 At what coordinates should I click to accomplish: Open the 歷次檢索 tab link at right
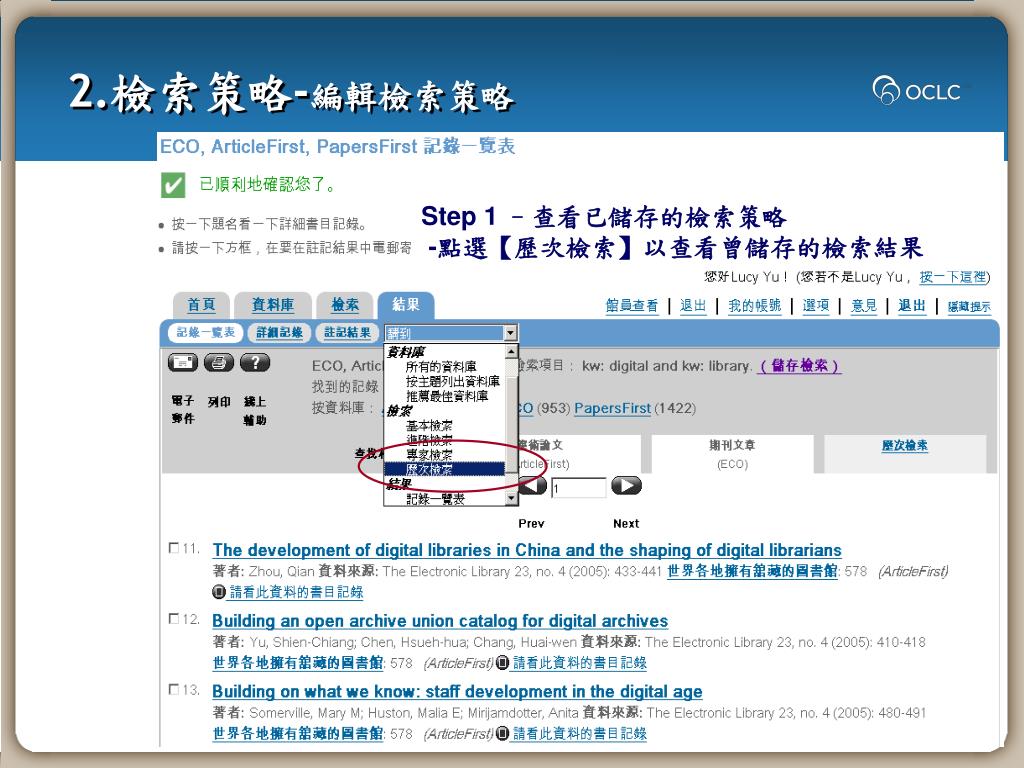[x=904, y=445]
